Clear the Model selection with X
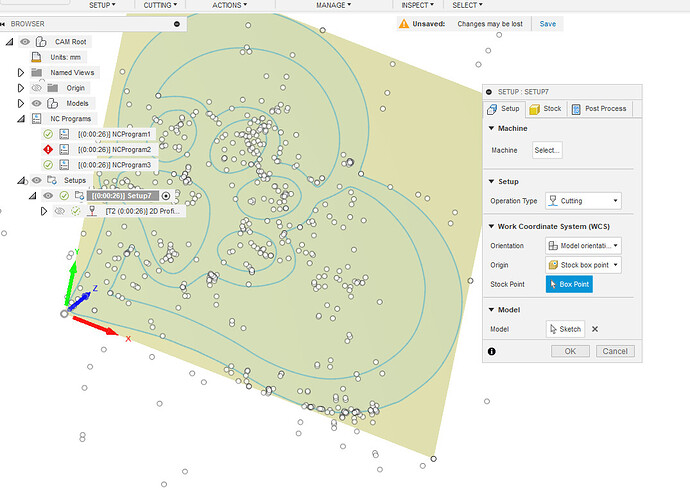The height and width of the screenshot is (490, 690). (595, 329)
